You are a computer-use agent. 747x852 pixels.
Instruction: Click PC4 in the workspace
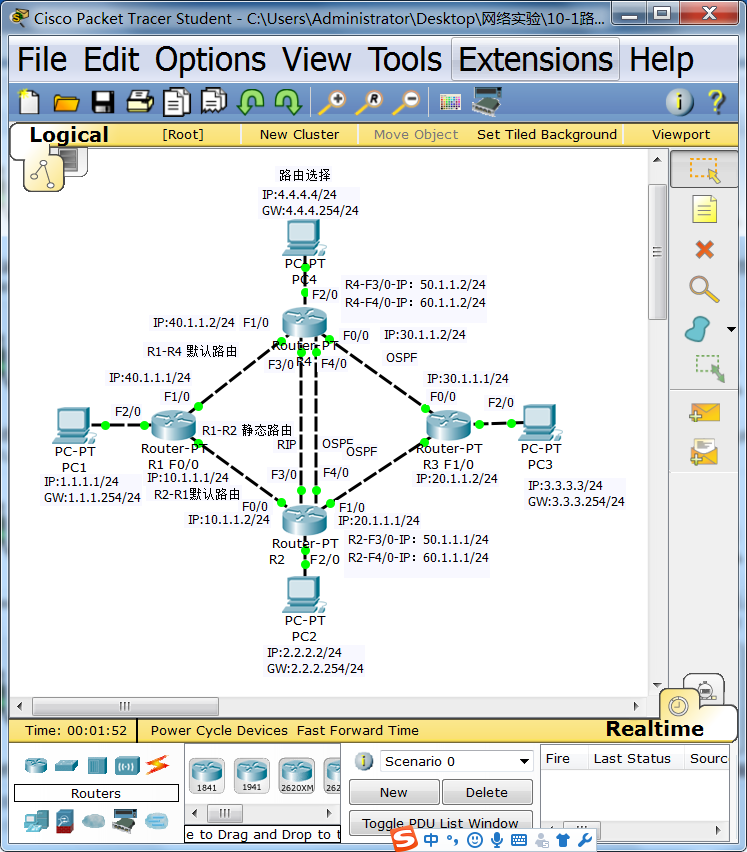click(x=304, y=238)
